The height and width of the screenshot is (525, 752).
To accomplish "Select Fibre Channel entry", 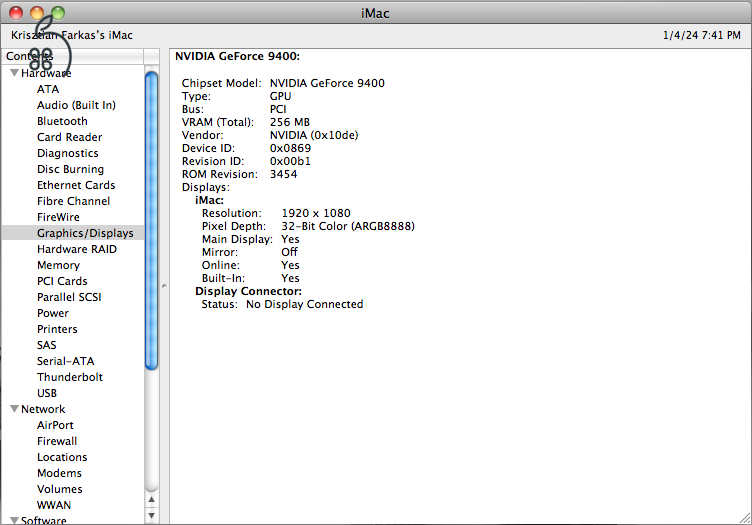I will pos(73,201).
